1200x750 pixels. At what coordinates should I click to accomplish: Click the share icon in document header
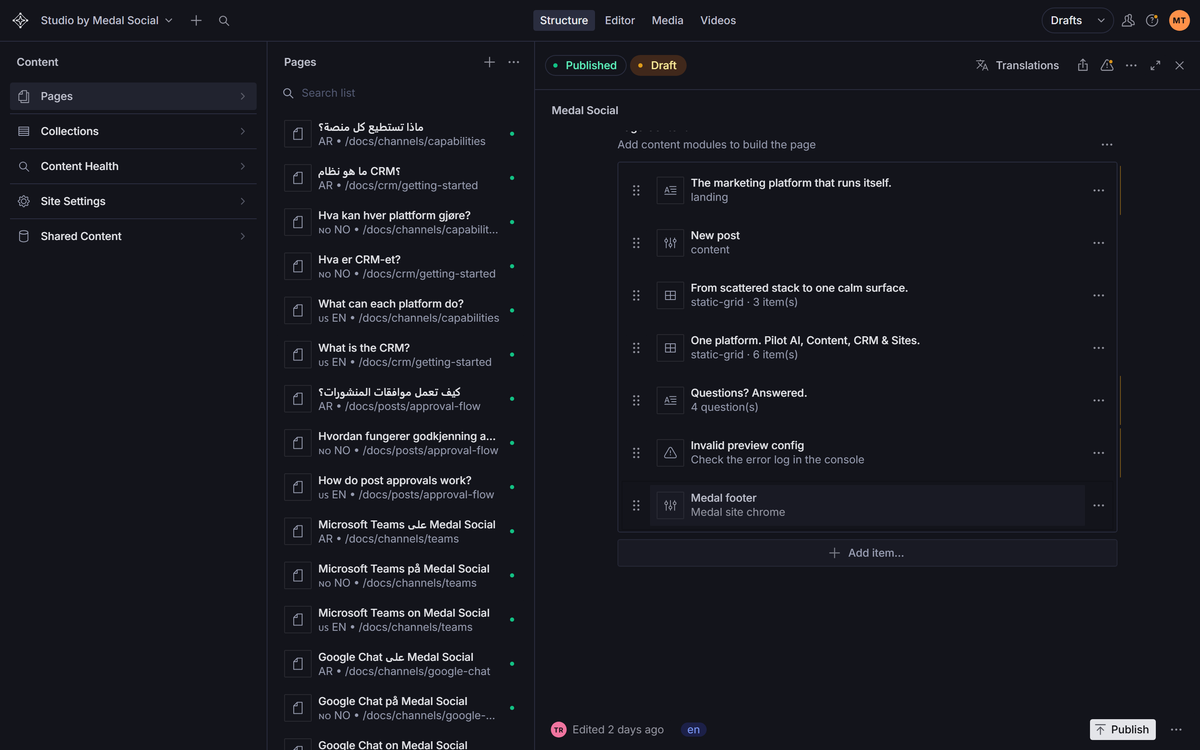[1083, 65]
